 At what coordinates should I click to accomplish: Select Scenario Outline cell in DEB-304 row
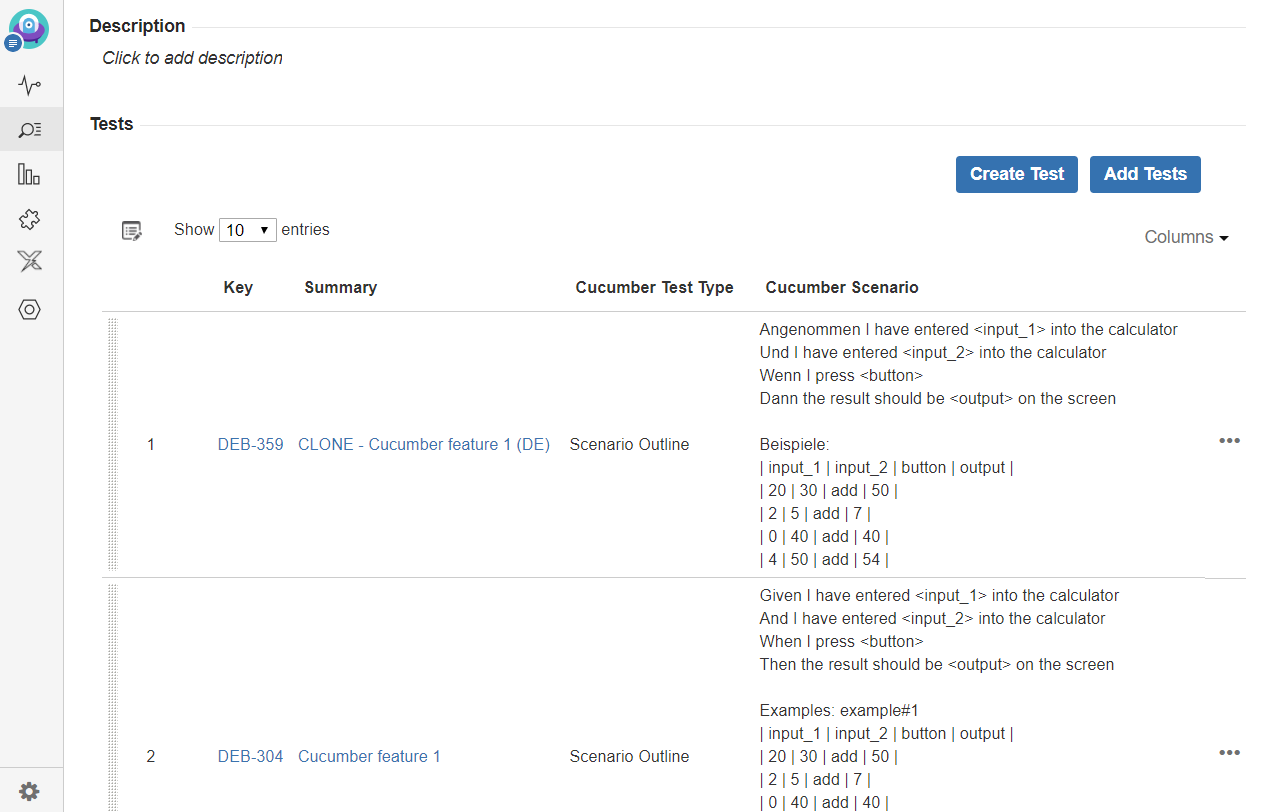pos(629,756)
